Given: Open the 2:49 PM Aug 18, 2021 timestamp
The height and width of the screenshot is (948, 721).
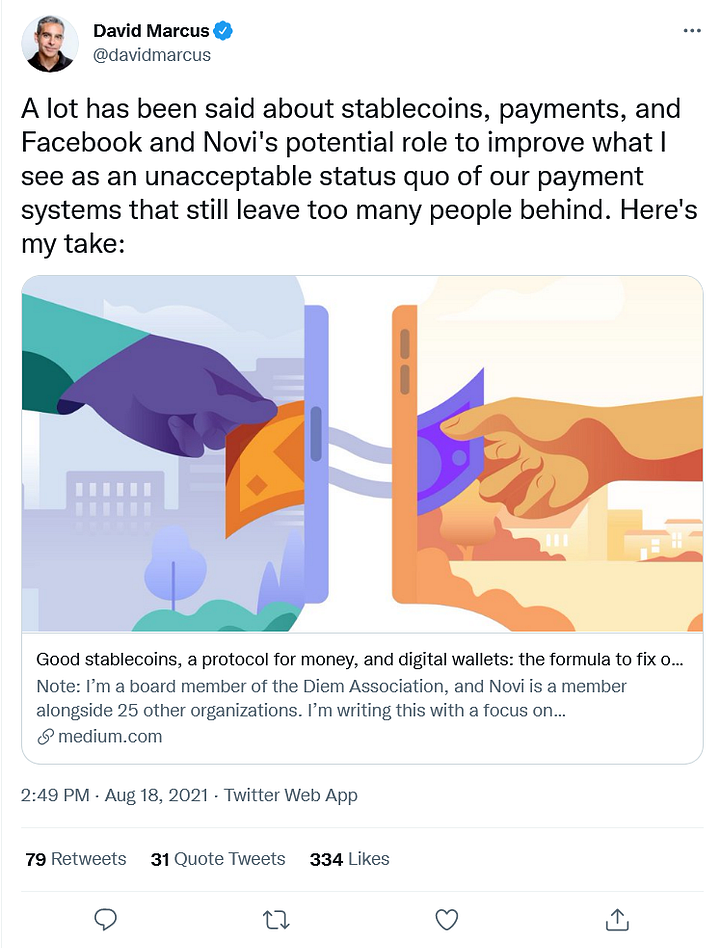Looking at the screenshot, I should click(x=114, y=794).
